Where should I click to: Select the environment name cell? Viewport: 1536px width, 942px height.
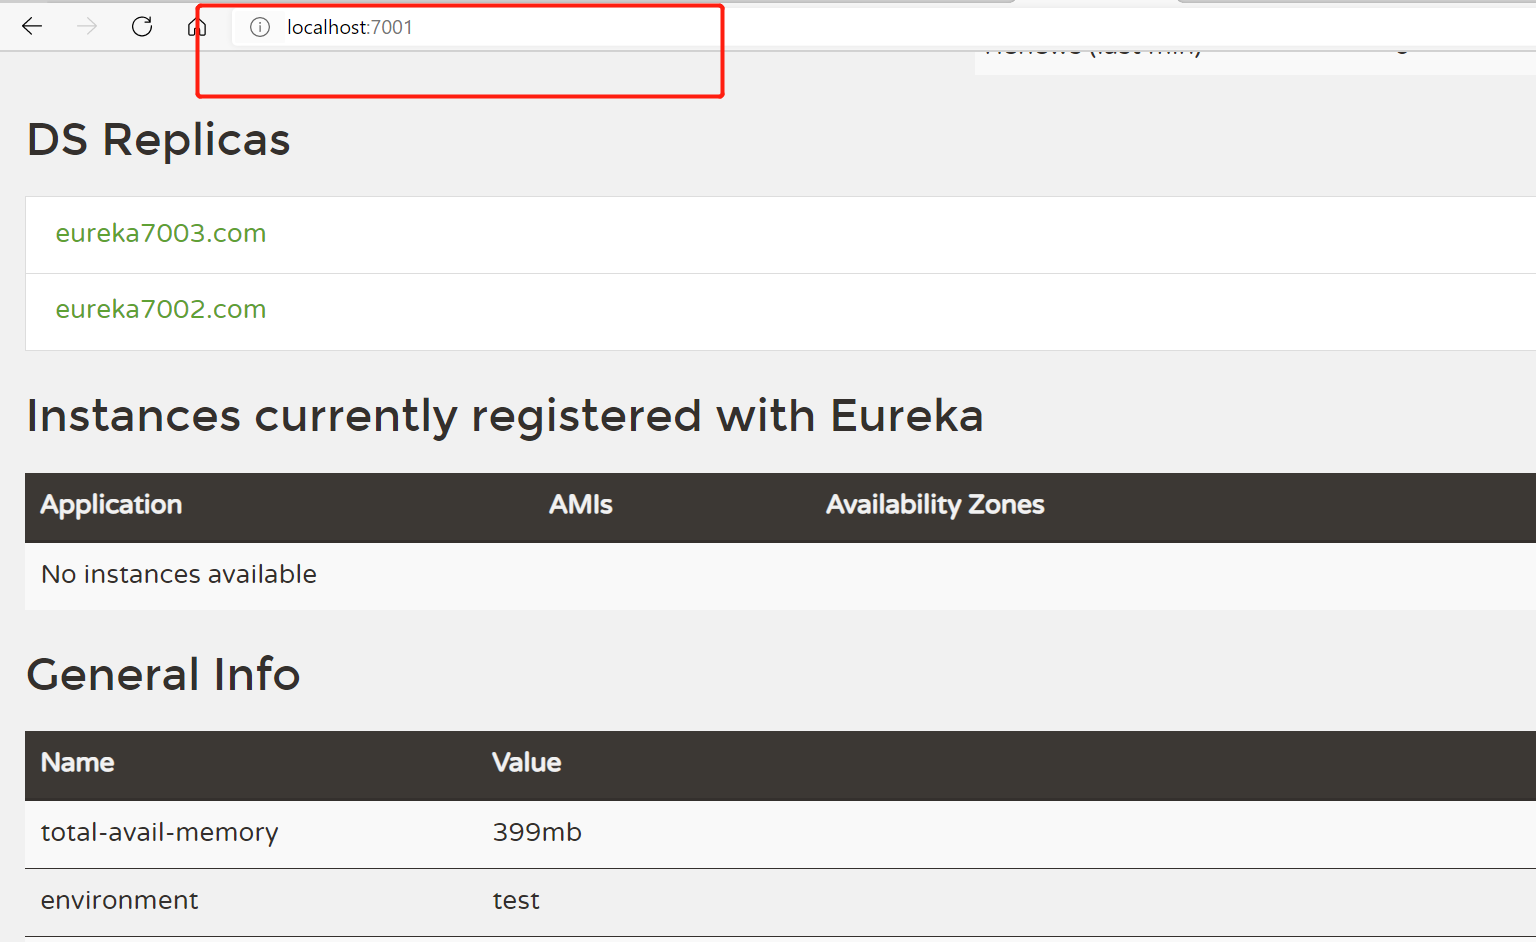click(x=120, y=901)
